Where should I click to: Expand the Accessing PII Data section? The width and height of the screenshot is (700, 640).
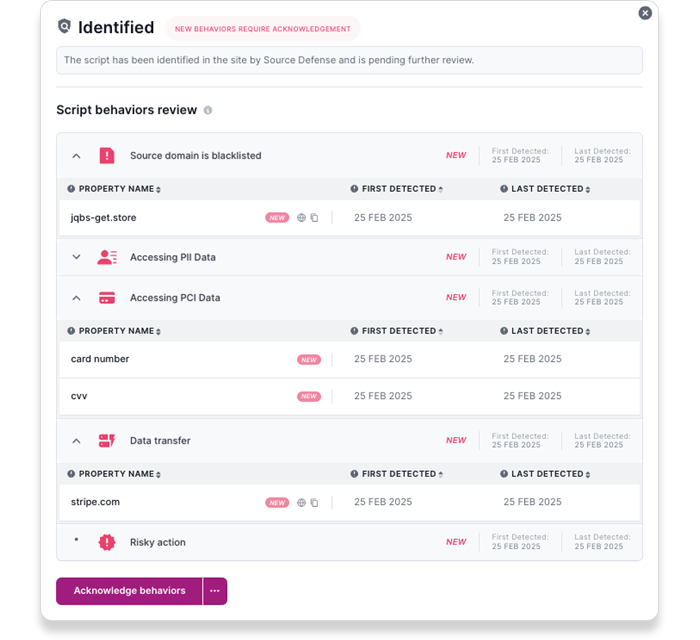point(76,257)
